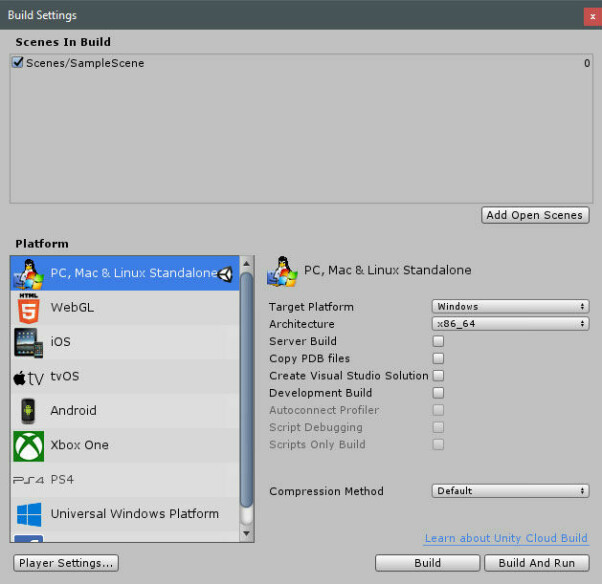Select the Universal Windows Platform row

[125, 514]
